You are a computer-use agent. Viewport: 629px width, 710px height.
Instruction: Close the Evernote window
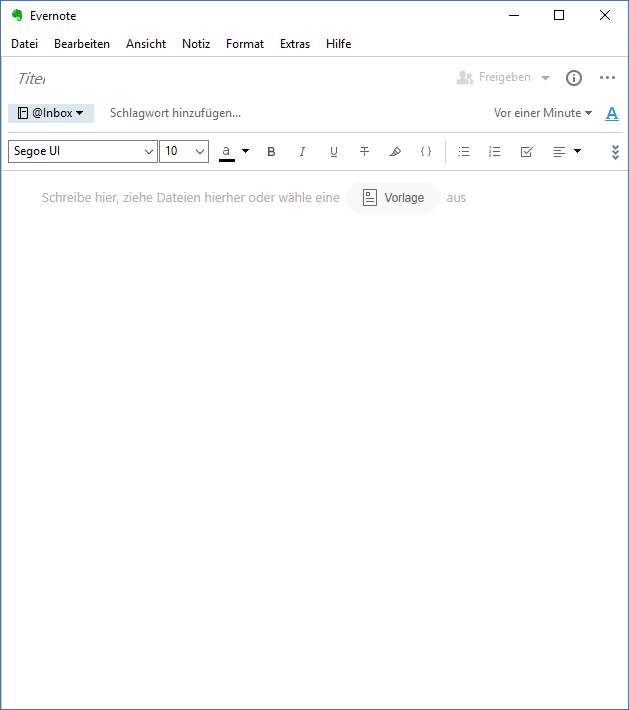pos(605,15)
